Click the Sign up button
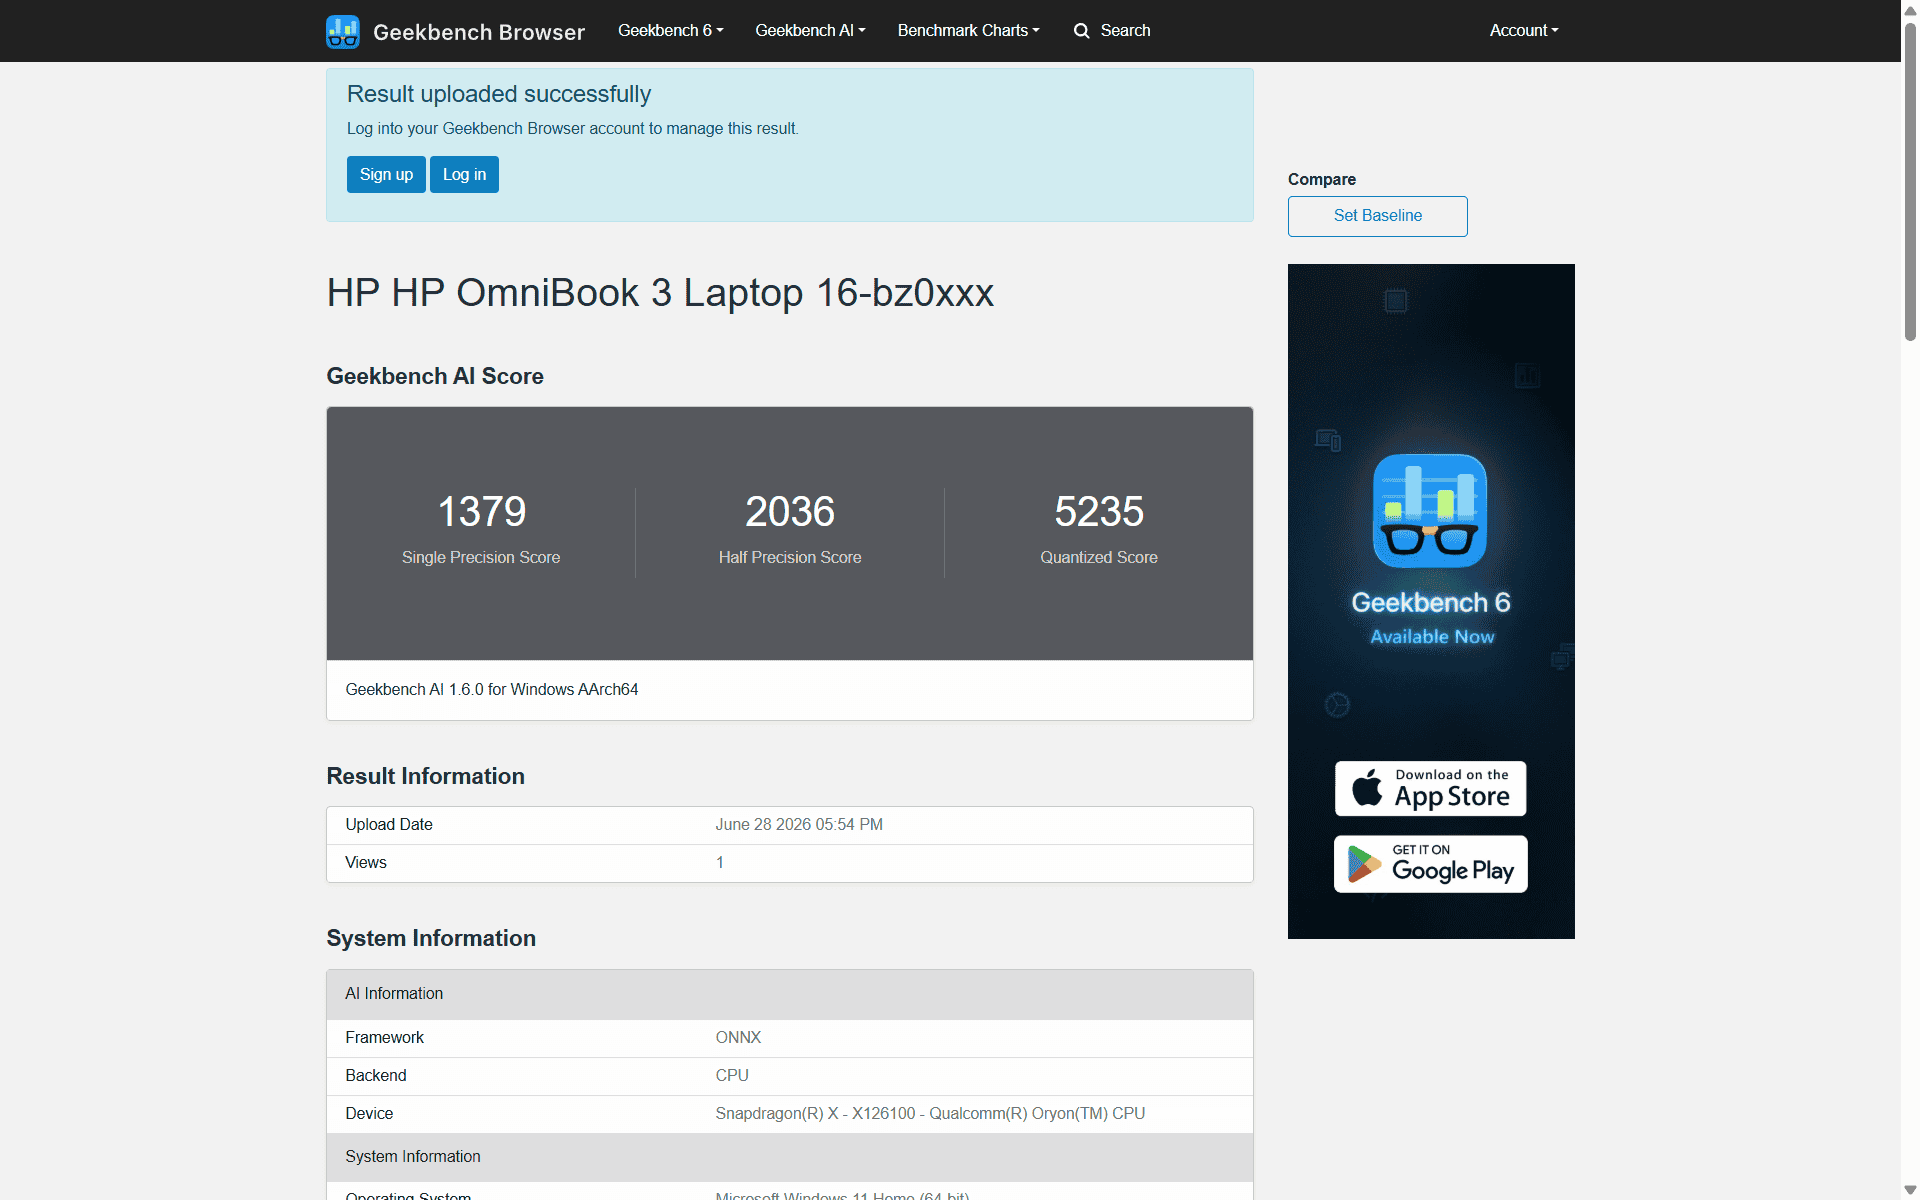Viewport: 1920px width, 1200px height. coord(386,174)
